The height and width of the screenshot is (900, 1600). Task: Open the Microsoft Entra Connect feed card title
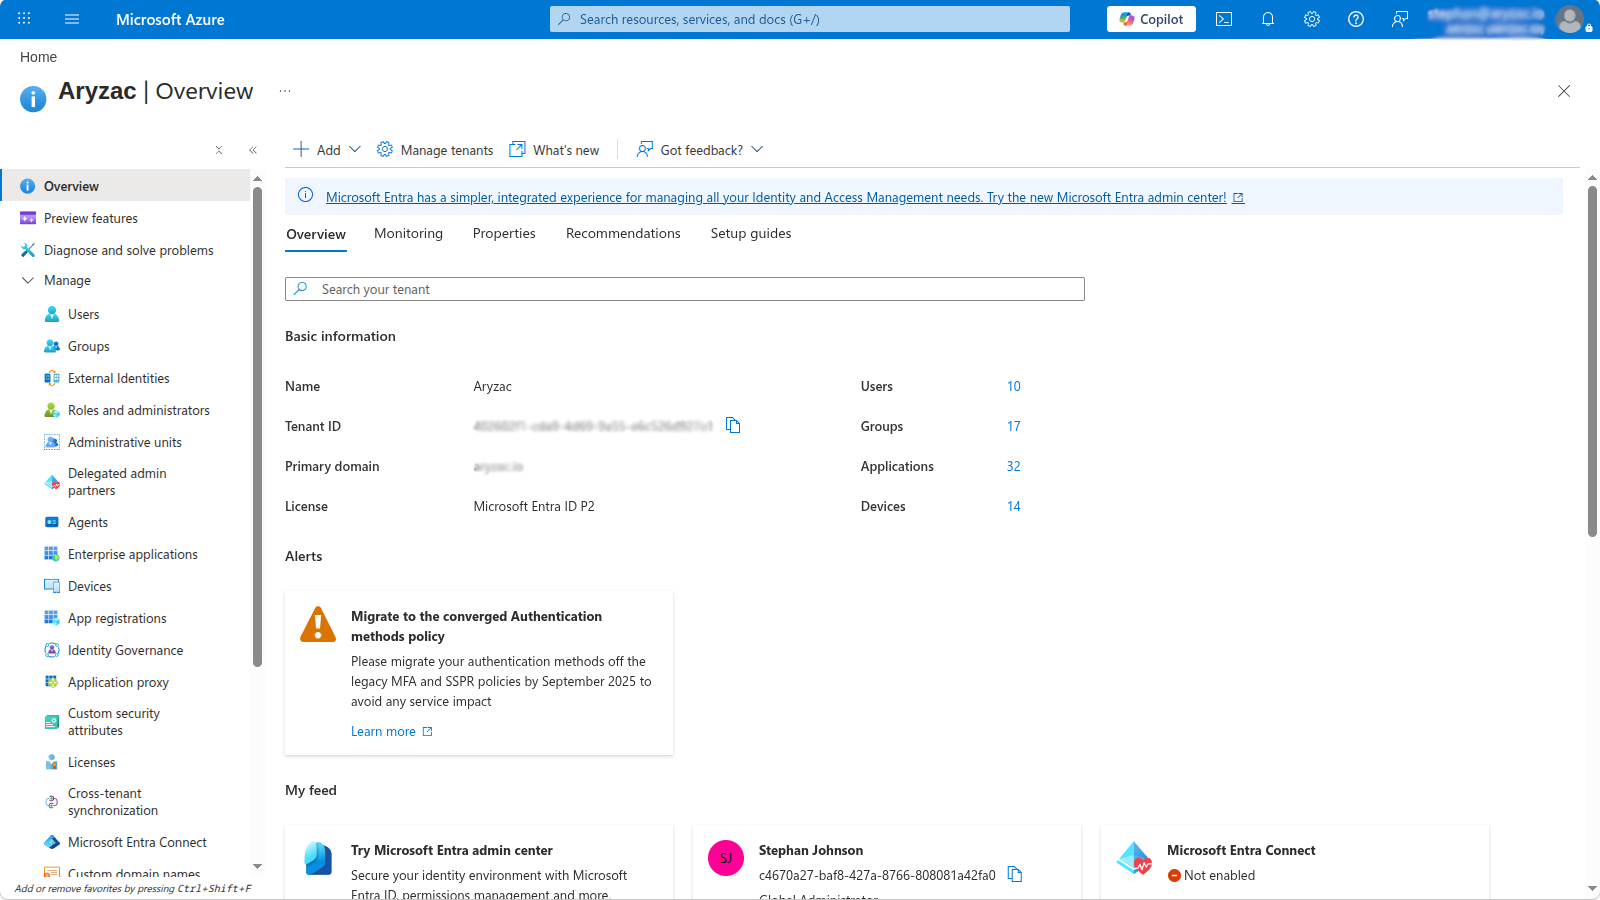(1241, 850)
